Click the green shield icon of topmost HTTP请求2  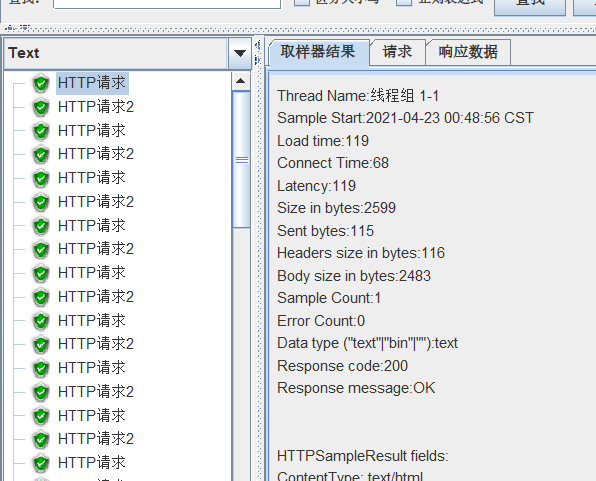tap(41, 107)
